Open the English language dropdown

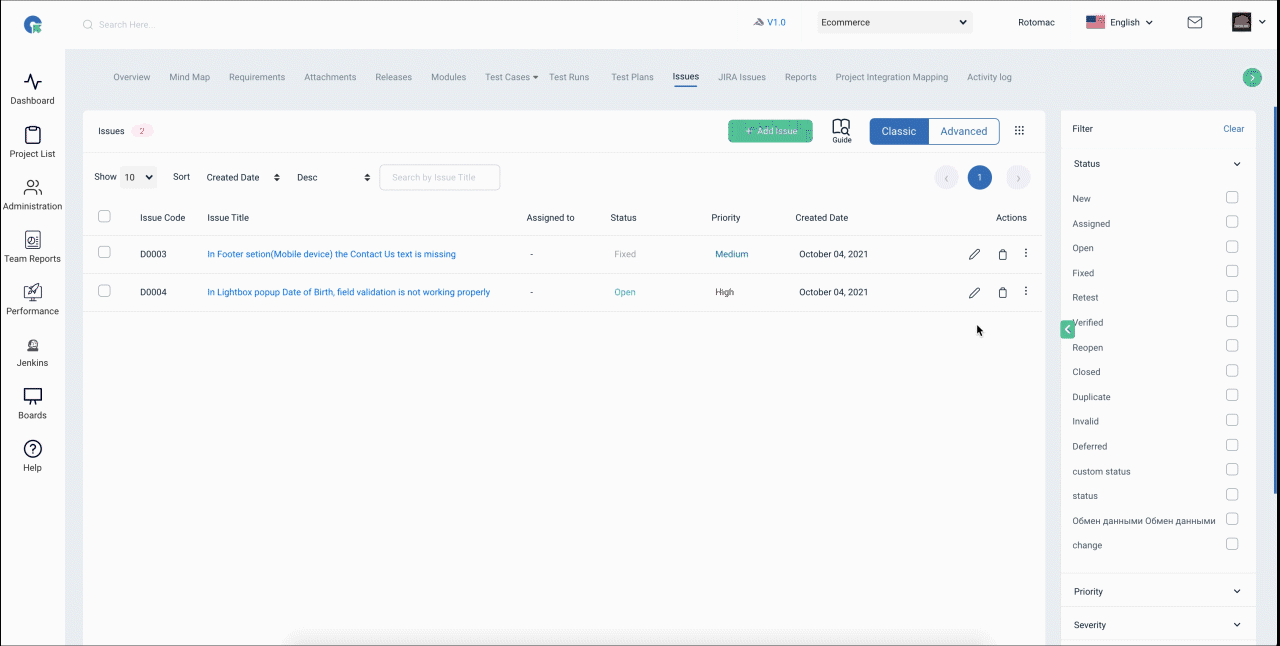(x=1119, y=22)
